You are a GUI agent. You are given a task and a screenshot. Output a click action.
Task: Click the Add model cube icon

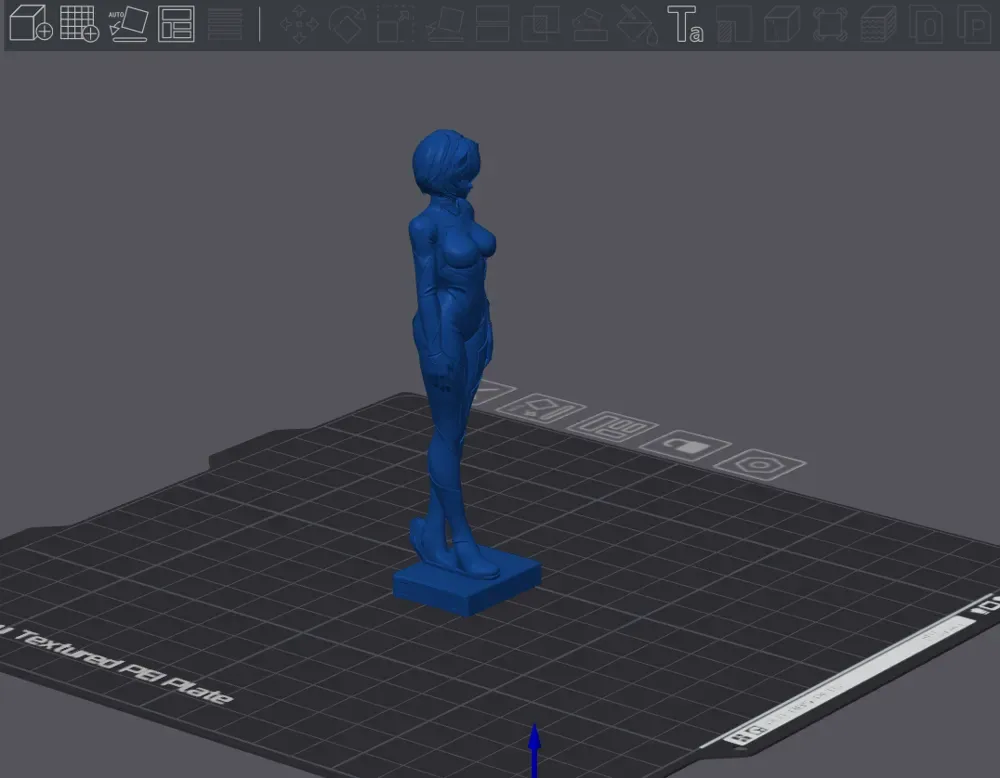coord(30,24)
